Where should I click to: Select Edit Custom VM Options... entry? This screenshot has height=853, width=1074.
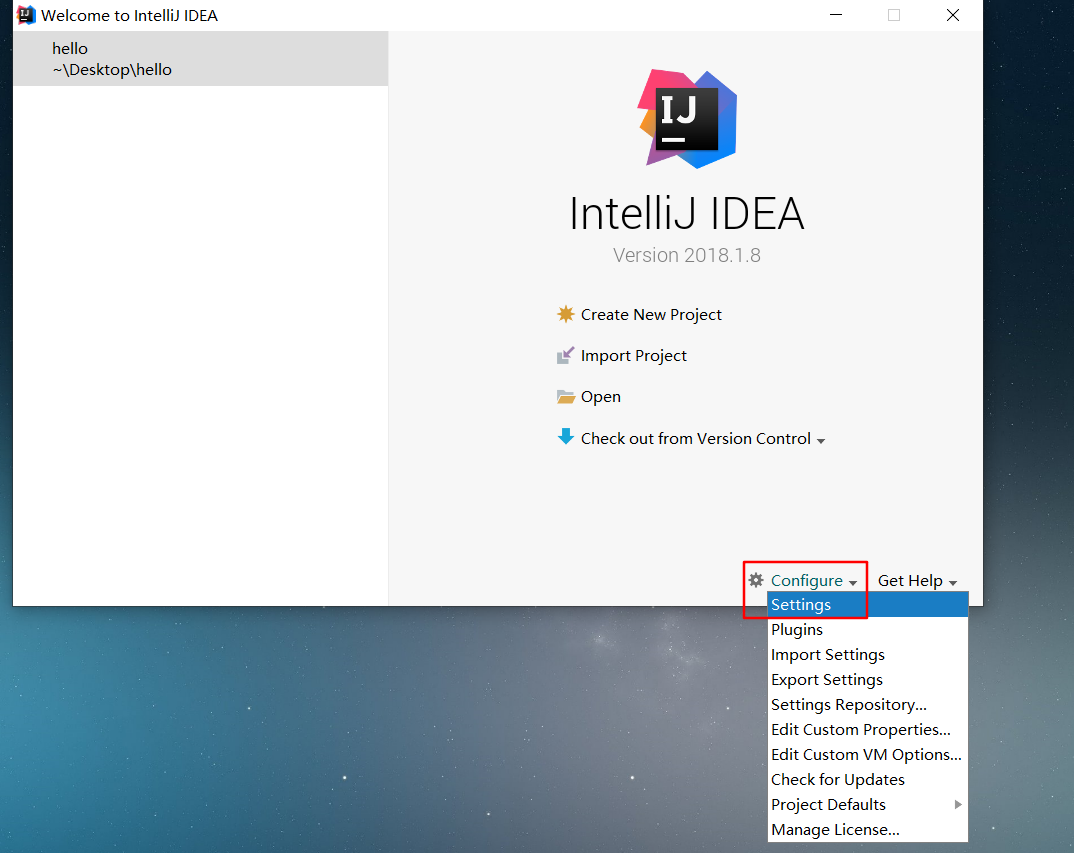point(868,754)
